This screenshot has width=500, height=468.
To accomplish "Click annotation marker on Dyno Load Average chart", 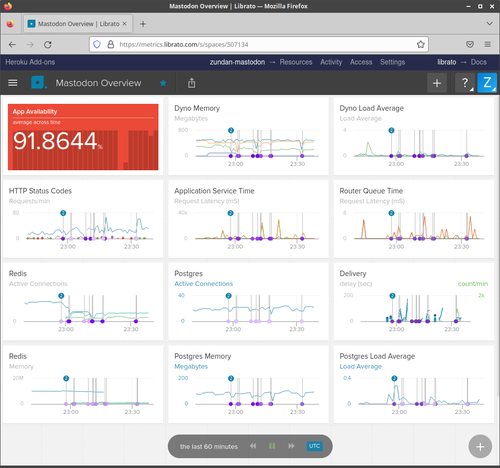I will (x=391, y=130).
